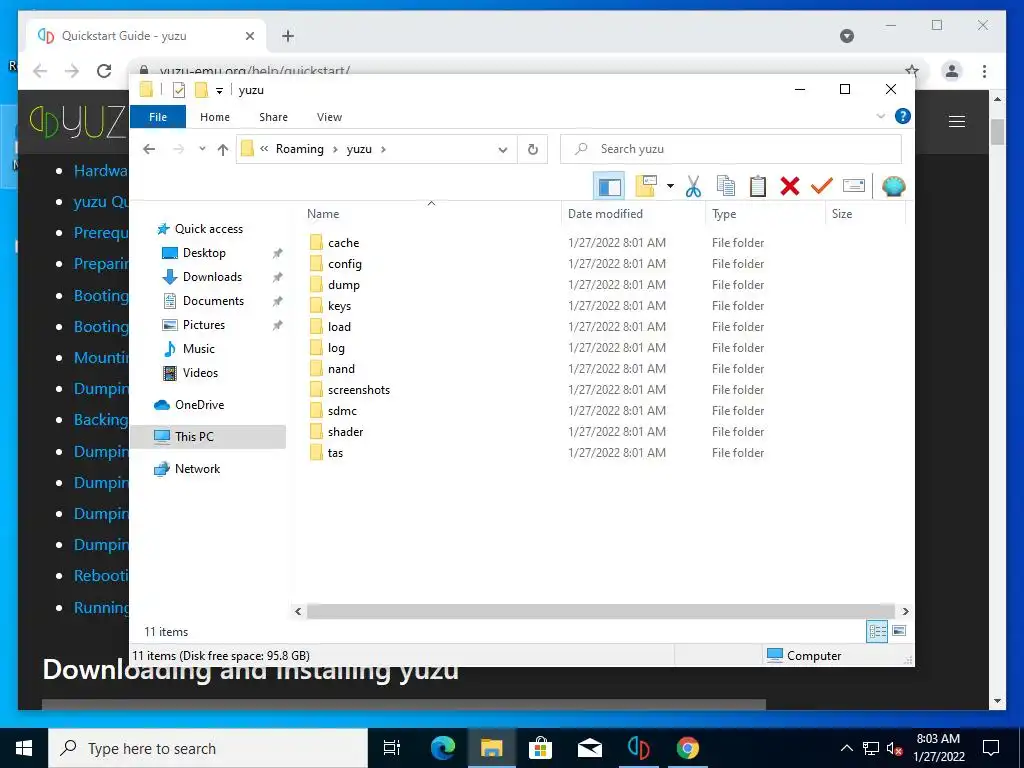
Task: Open the View ribbon tab
Action: (x=329, y=117)
